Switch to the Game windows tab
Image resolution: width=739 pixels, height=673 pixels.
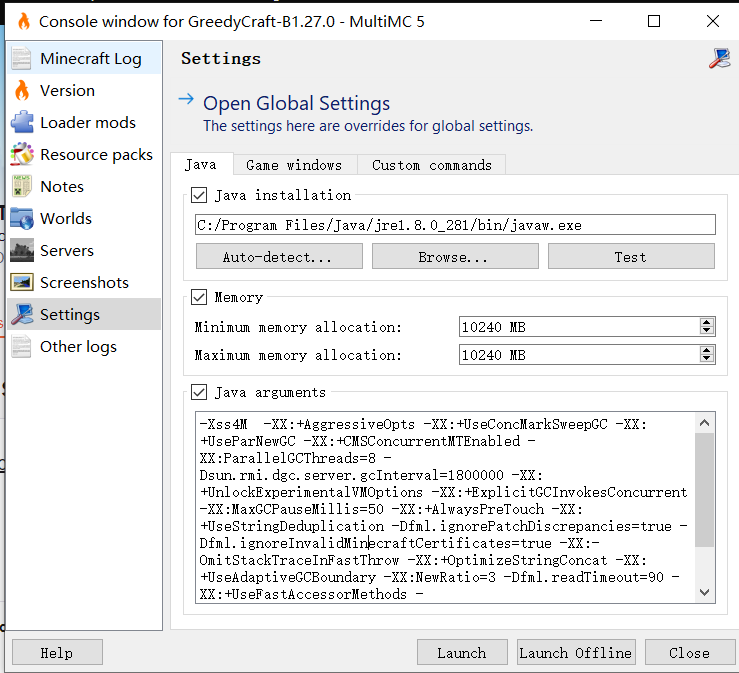(x=295, y=165)
